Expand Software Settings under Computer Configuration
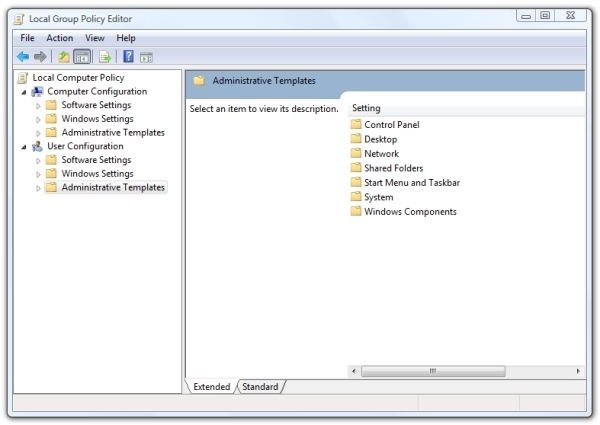The width and height of the screenshot is (600, 425). coord(38,106)
